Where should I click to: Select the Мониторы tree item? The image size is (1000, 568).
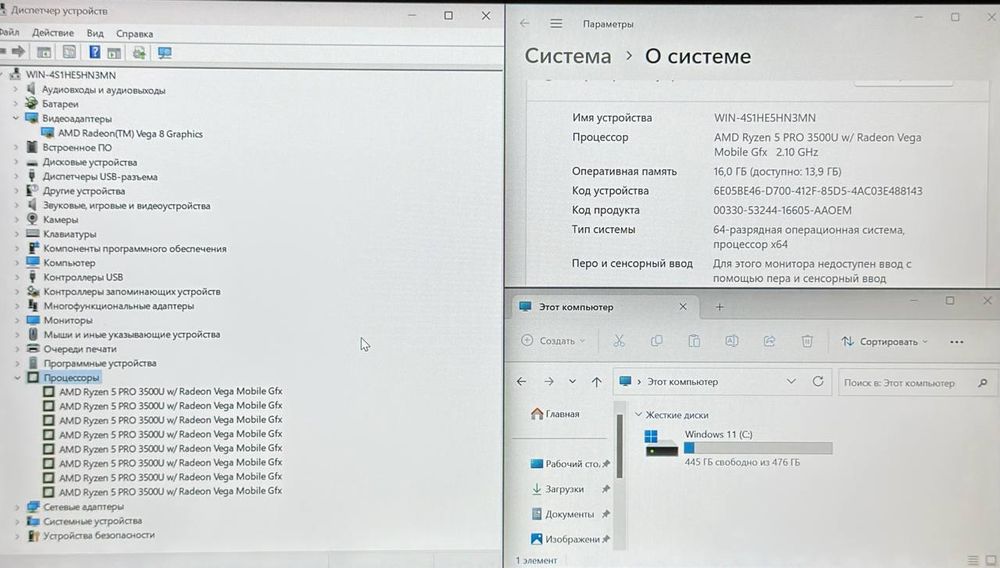click(x=68, y=320)
